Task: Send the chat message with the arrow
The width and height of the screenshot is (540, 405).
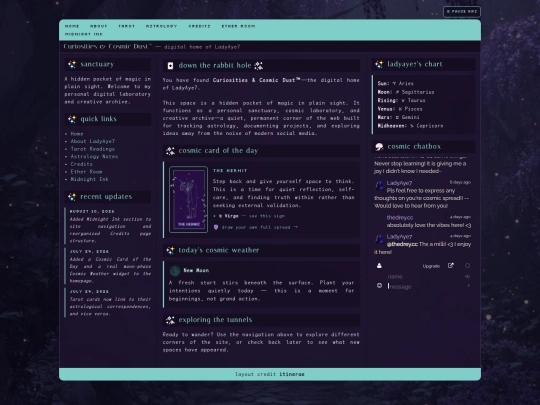Action: (468, 285)
